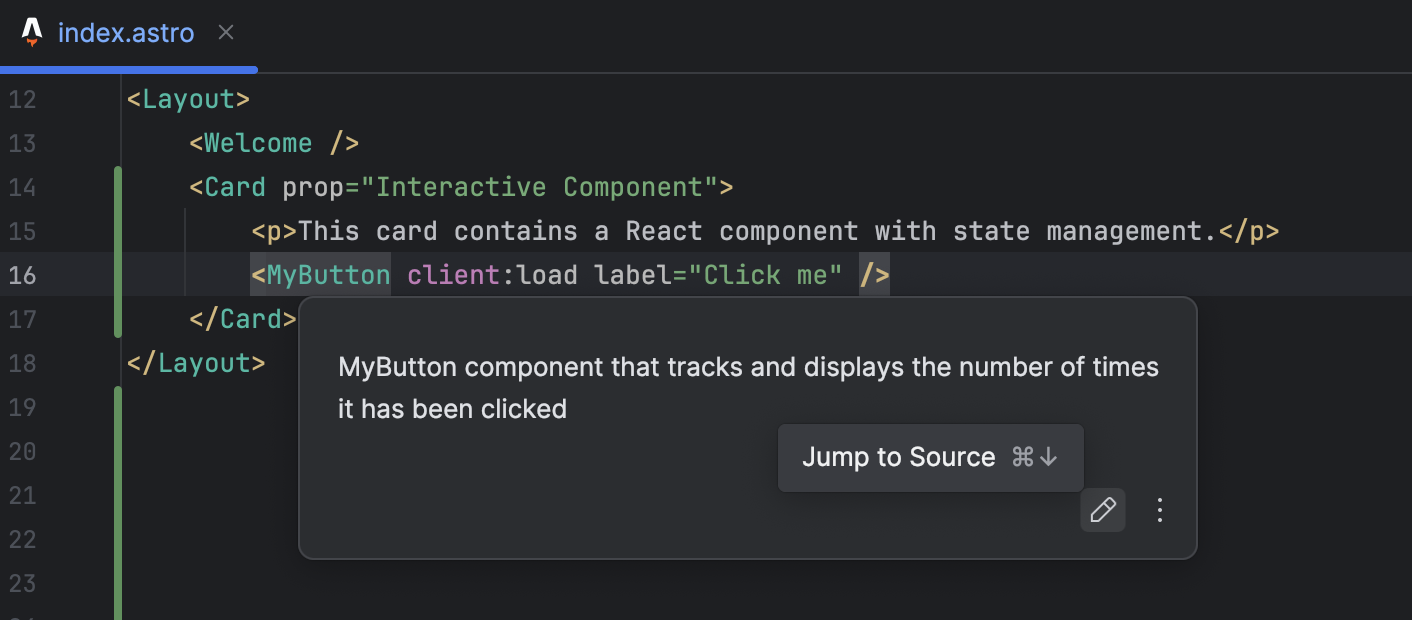Click the client:load attribute on line 16

tap(490, 275)
